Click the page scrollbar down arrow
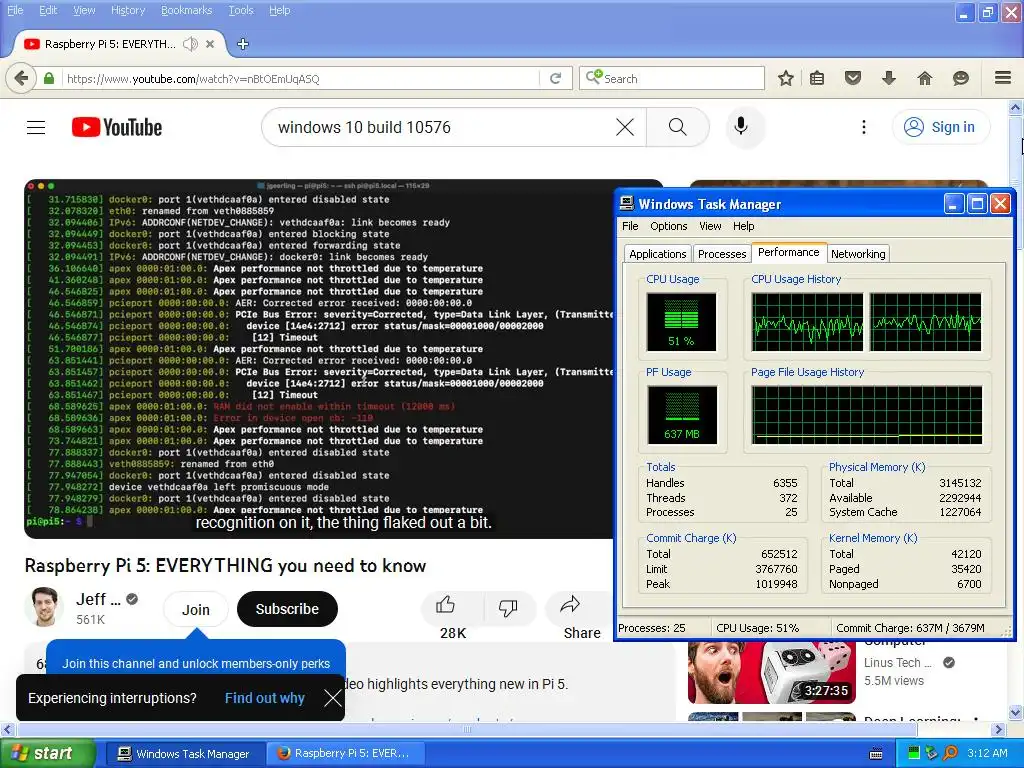This screenshot has width=1024, height=768. (x=1016, y=712)
